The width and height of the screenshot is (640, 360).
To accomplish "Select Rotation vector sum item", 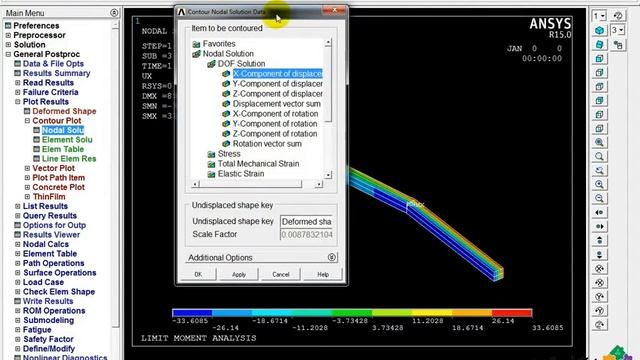I will [x=267, y=144].
